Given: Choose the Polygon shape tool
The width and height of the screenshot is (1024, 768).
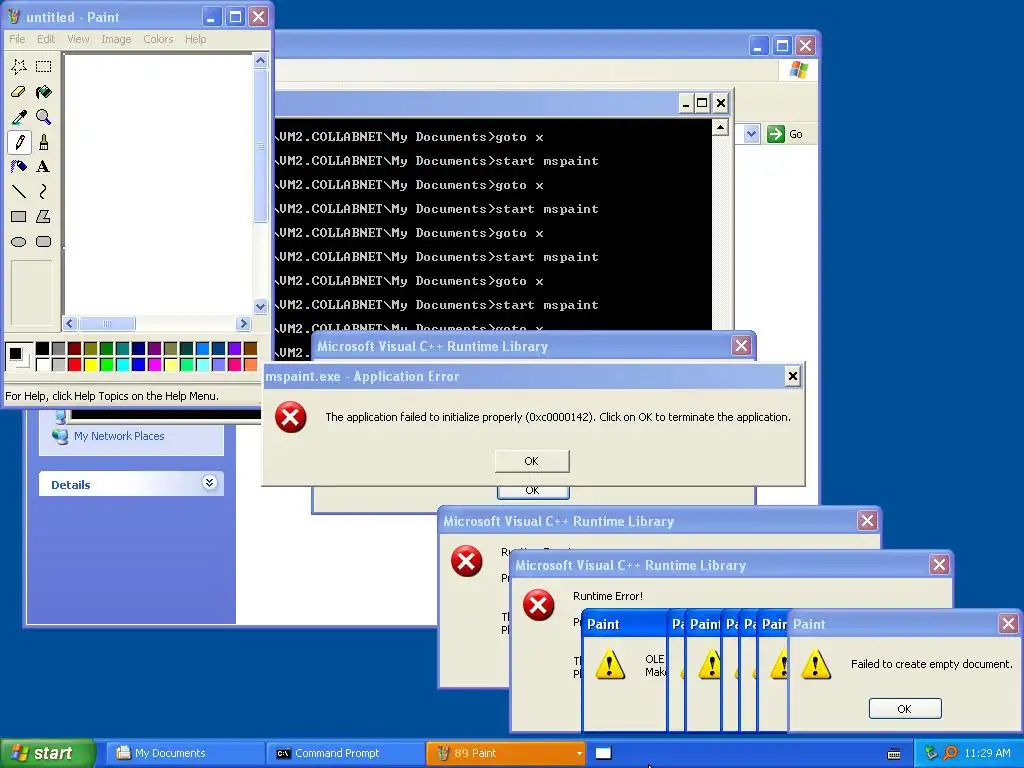Looking at the screenshot, I should coord(43,216).
